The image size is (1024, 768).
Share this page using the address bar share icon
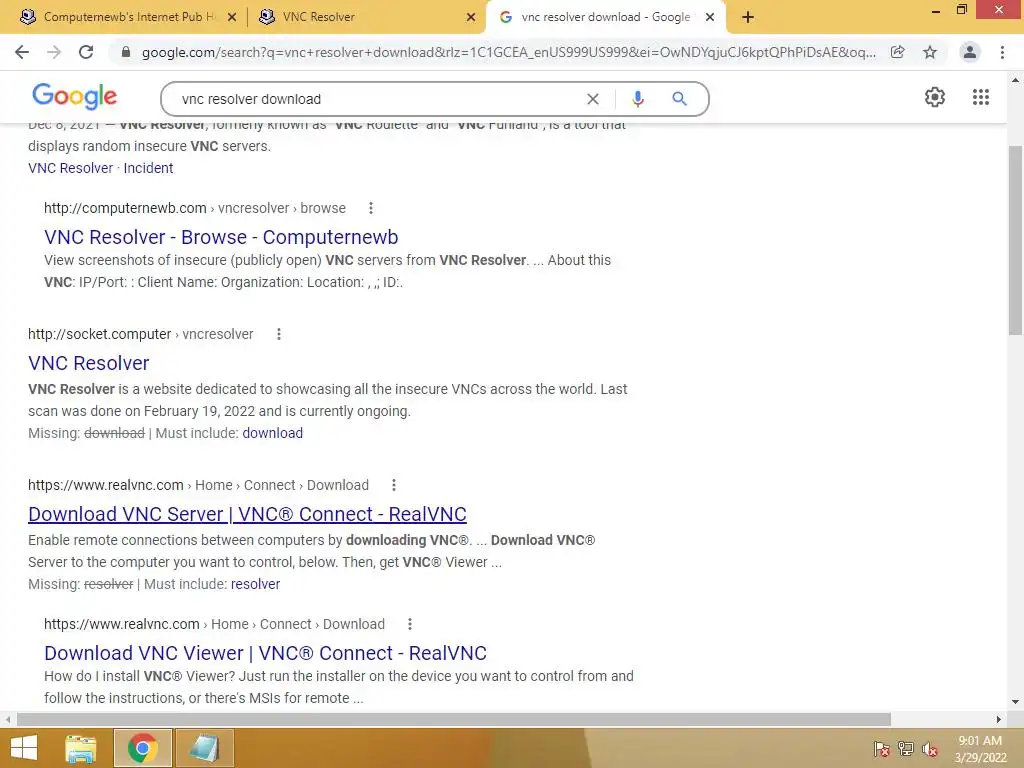tap(898, 52)
